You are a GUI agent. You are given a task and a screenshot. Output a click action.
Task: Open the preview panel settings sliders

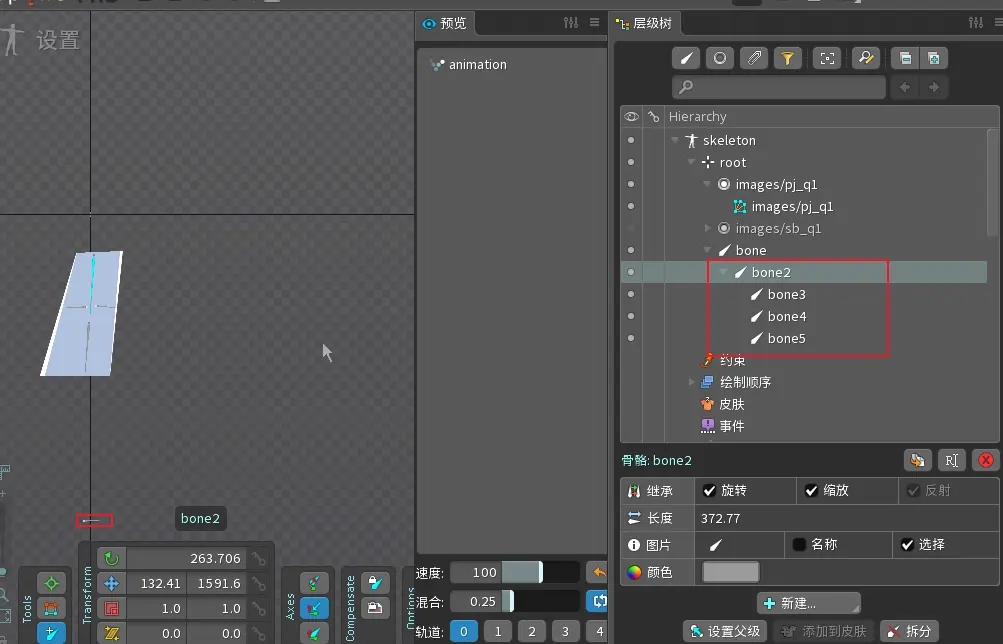click(x=571, y=22)
